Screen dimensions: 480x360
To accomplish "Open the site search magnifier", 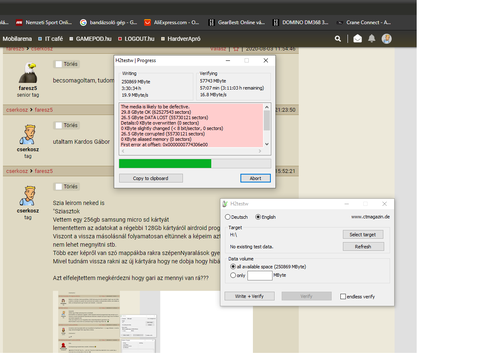I will coord(338,39).
